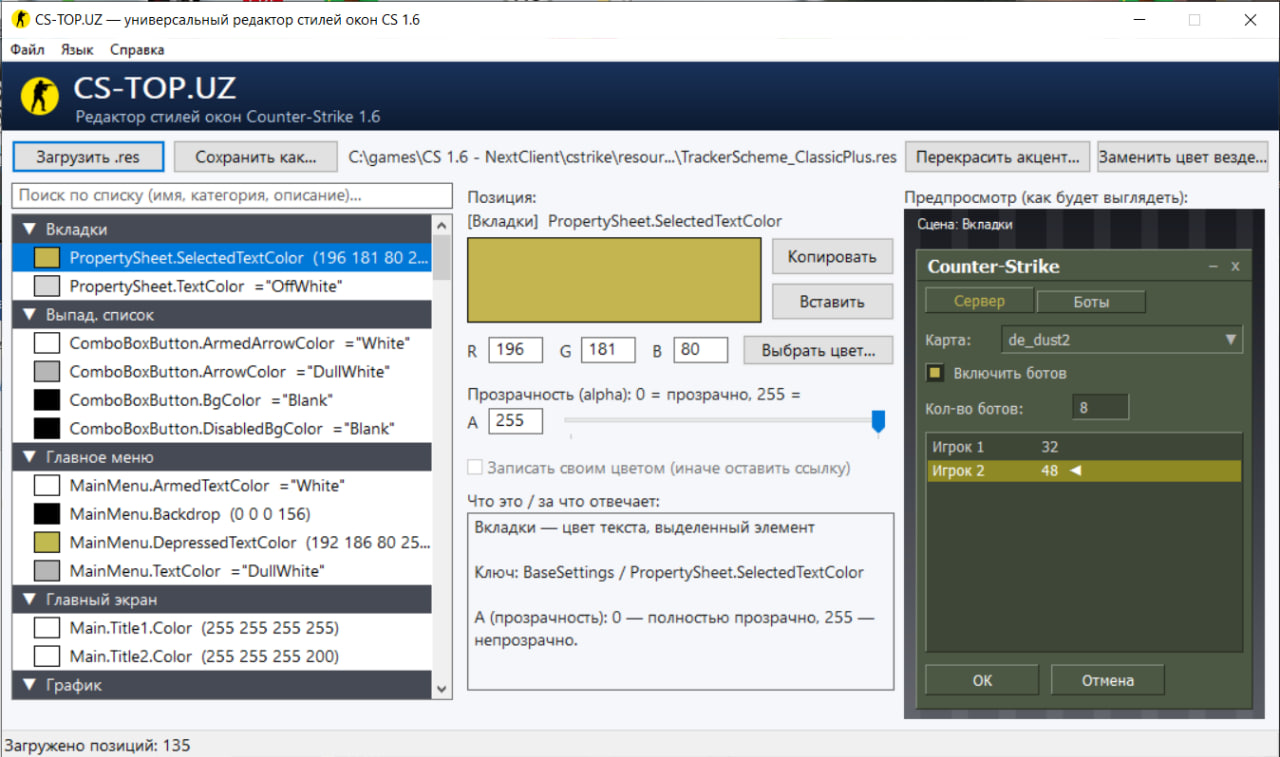Click the alpha transparency slider thumb
The width and height of the screenshot is (1280, 757).
[x=878, y=422]
